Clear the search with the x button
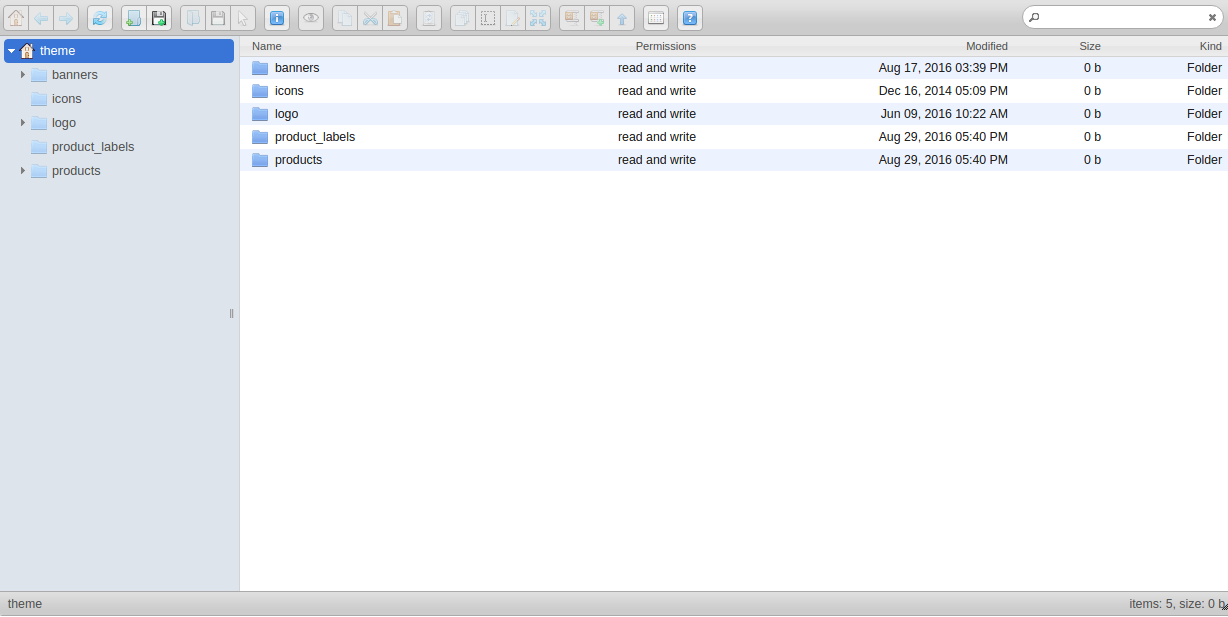1228x617 pixels. (1212, 17)
